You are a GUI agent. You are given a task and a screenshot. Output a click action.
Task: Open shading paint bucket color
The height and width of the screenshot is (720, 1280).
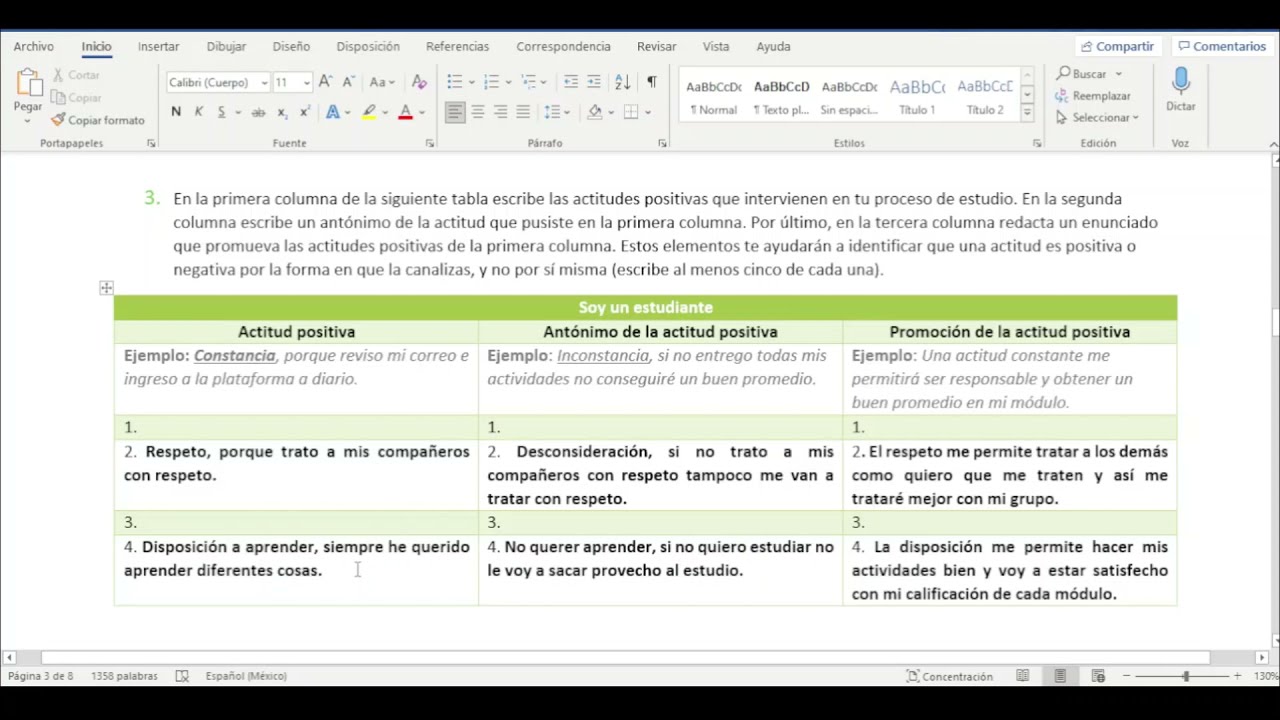595,112
